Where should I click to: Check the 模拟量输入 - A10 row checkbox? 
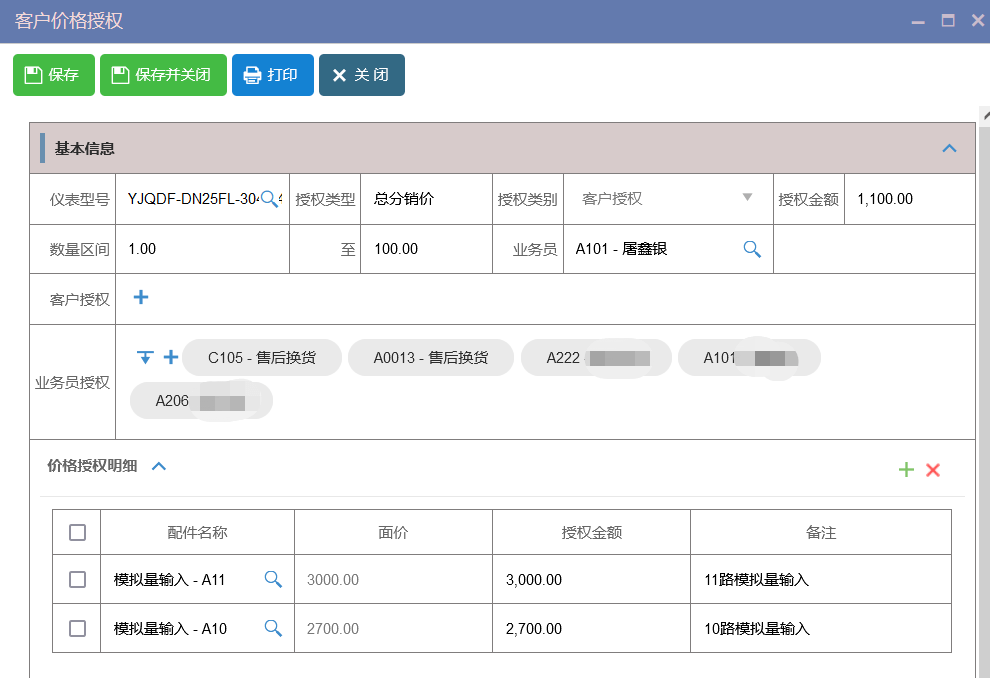[77, 628]
